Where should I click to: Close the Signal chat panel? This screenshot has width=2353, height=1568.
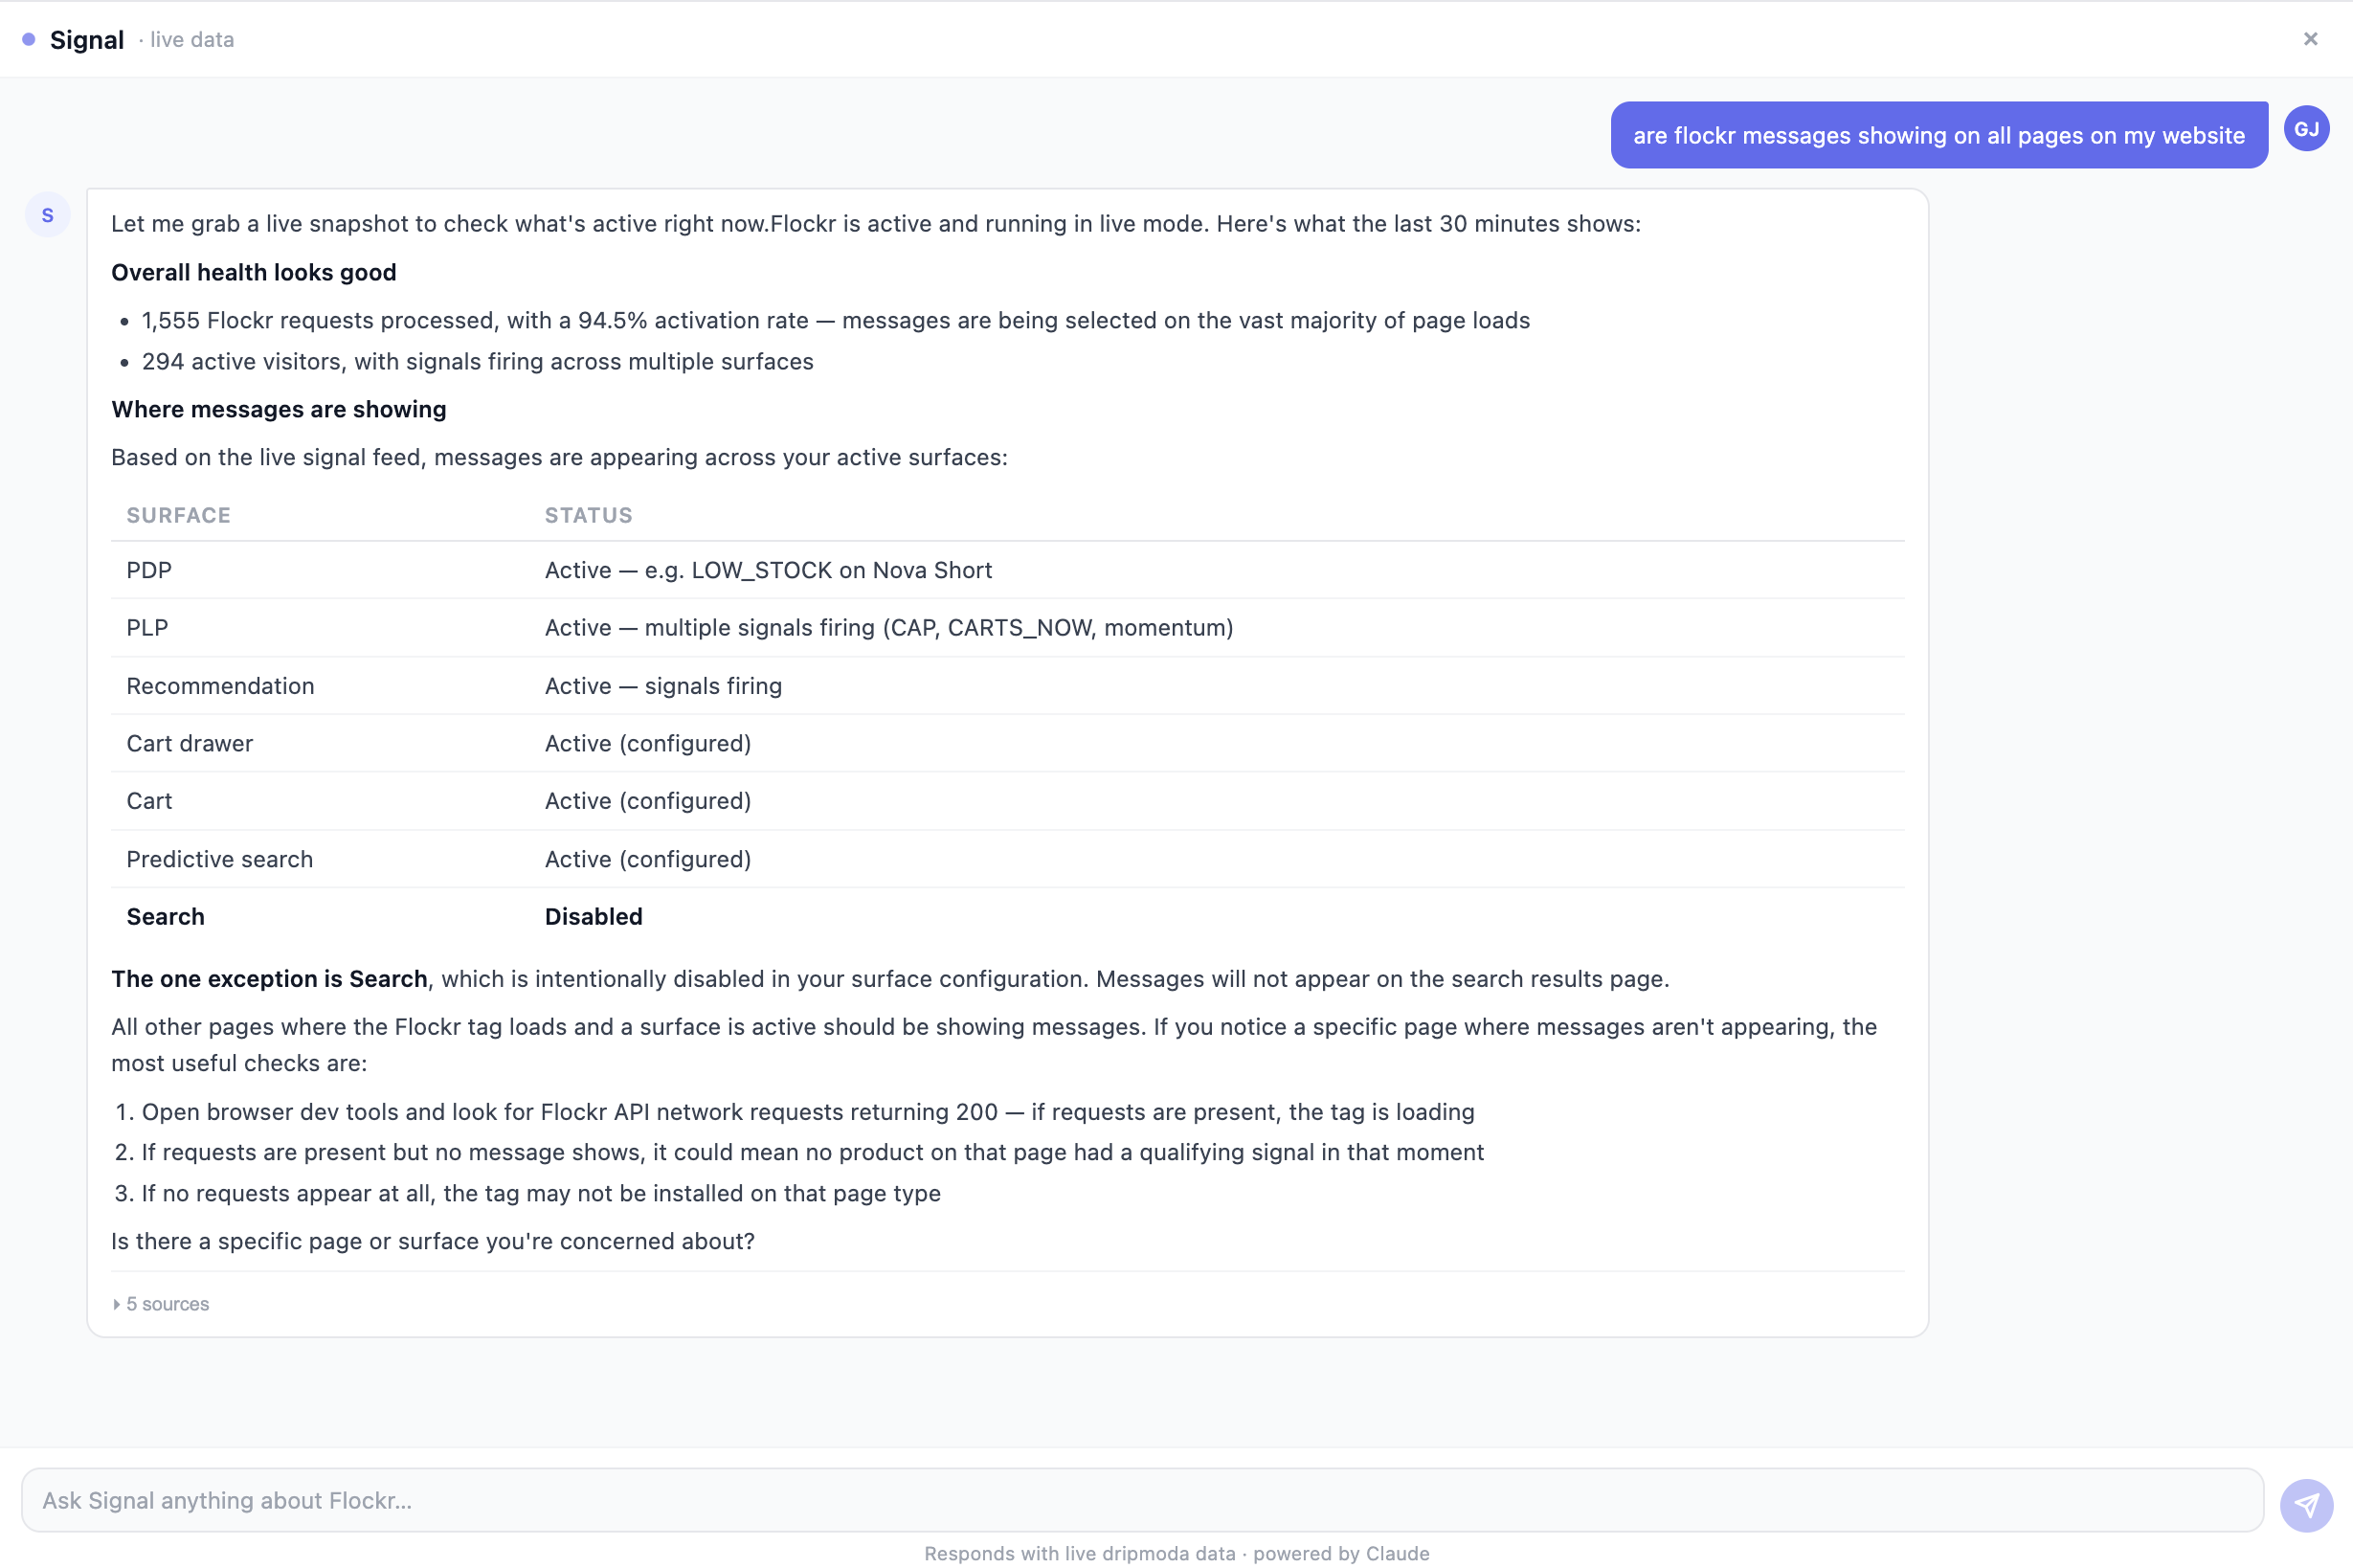point(2310,39)
